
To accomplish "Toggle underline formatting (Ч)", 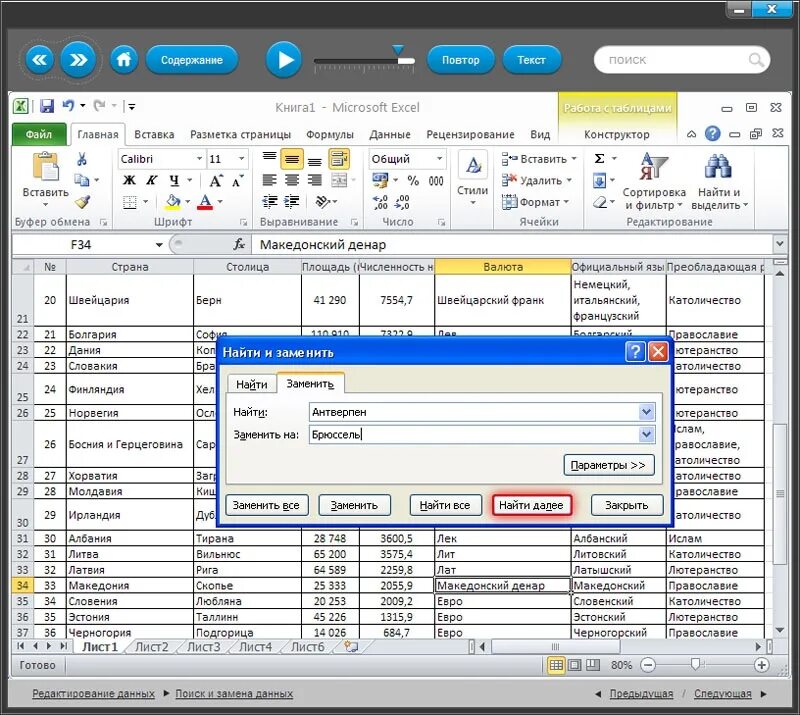I will coord(174,180).
